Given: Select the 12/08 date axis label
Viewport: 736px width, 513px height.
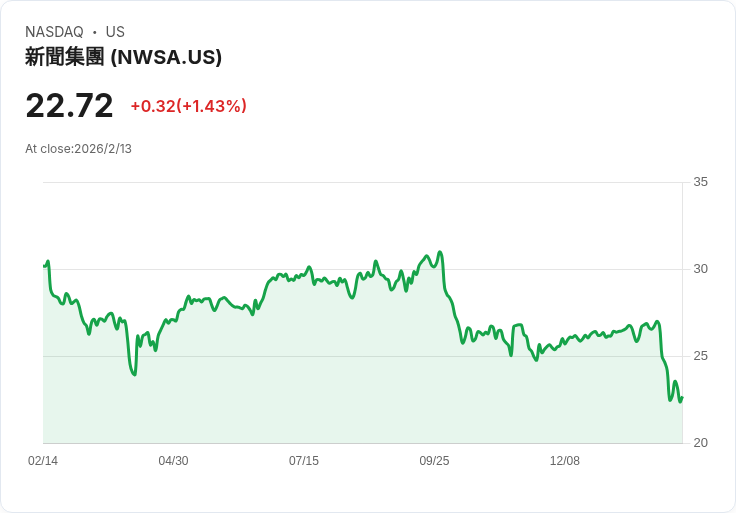Looking at the screenshot, I should pos(565,461).
